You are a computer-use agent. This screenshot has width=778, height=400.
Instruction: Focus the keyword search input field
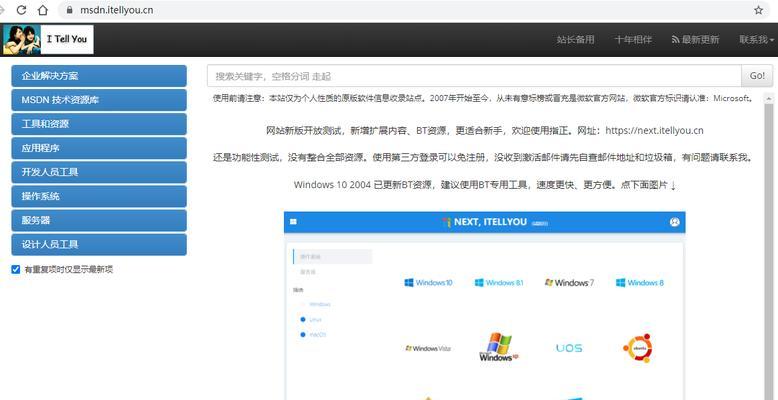pos(474,76)
